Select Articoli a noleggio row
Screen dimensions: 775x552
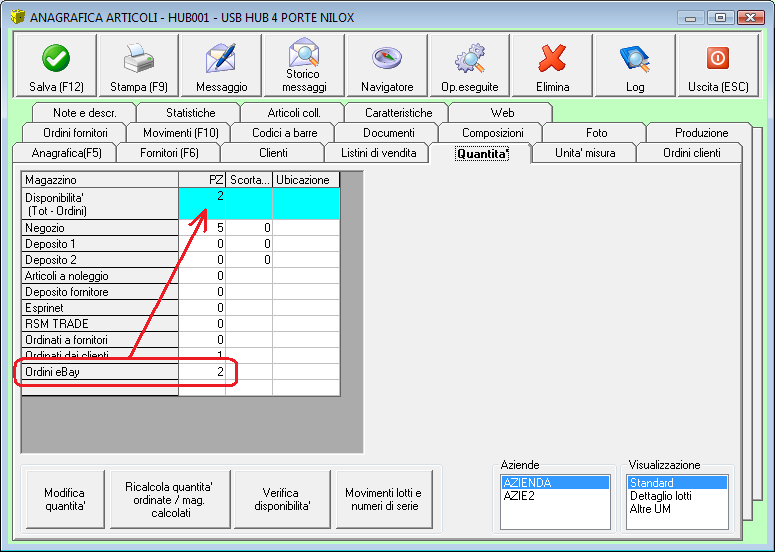(x=100, y=276)
